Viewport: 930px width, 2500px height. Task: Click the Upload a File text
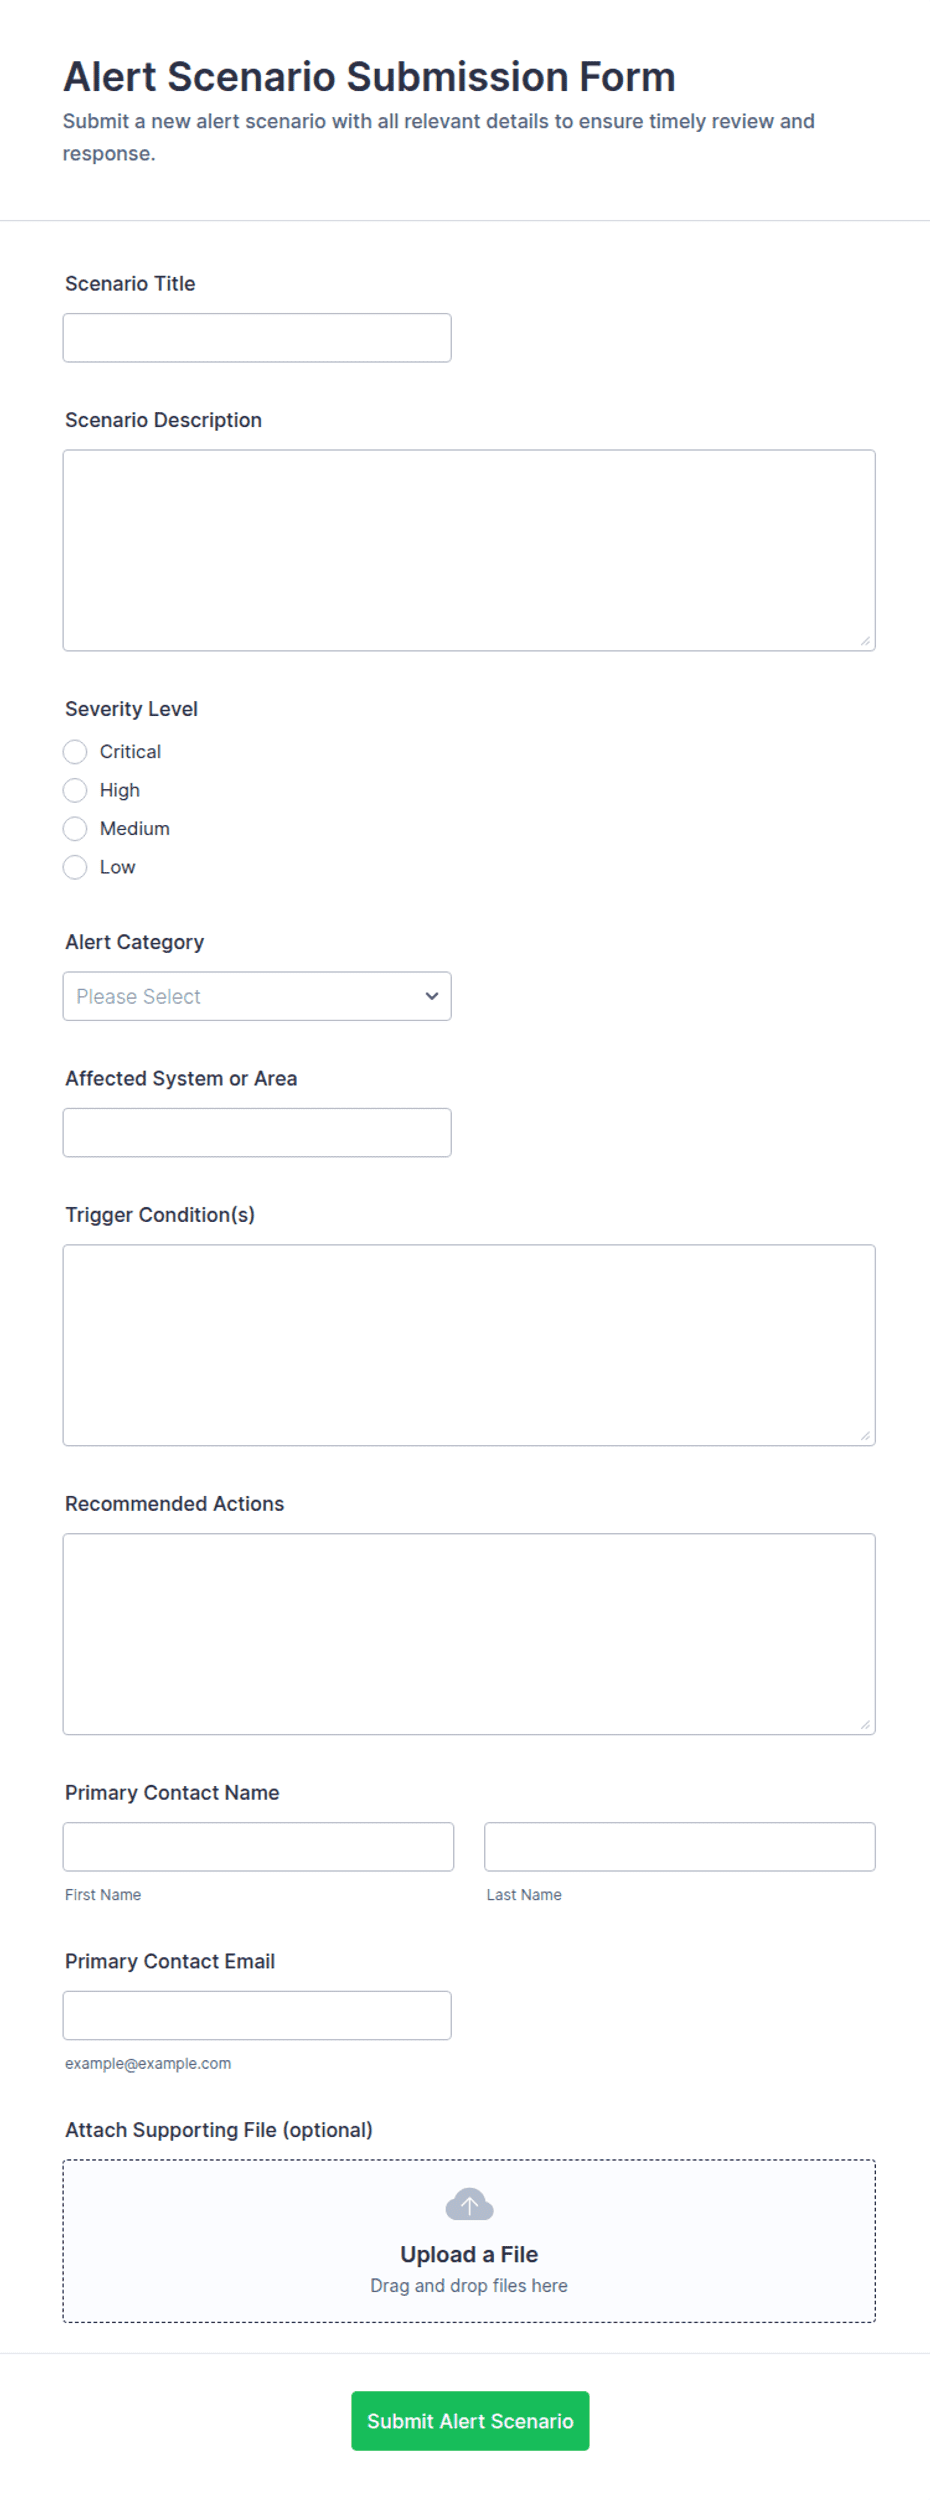point(469,2254)
